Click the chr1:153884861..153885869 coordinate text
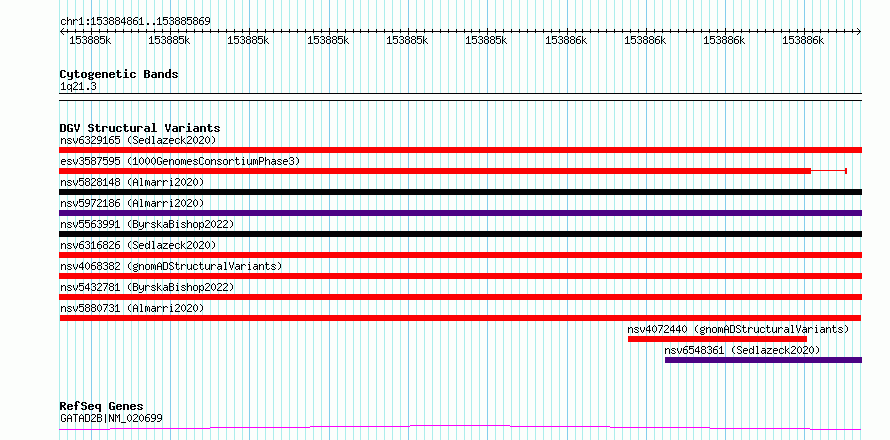 135,21
